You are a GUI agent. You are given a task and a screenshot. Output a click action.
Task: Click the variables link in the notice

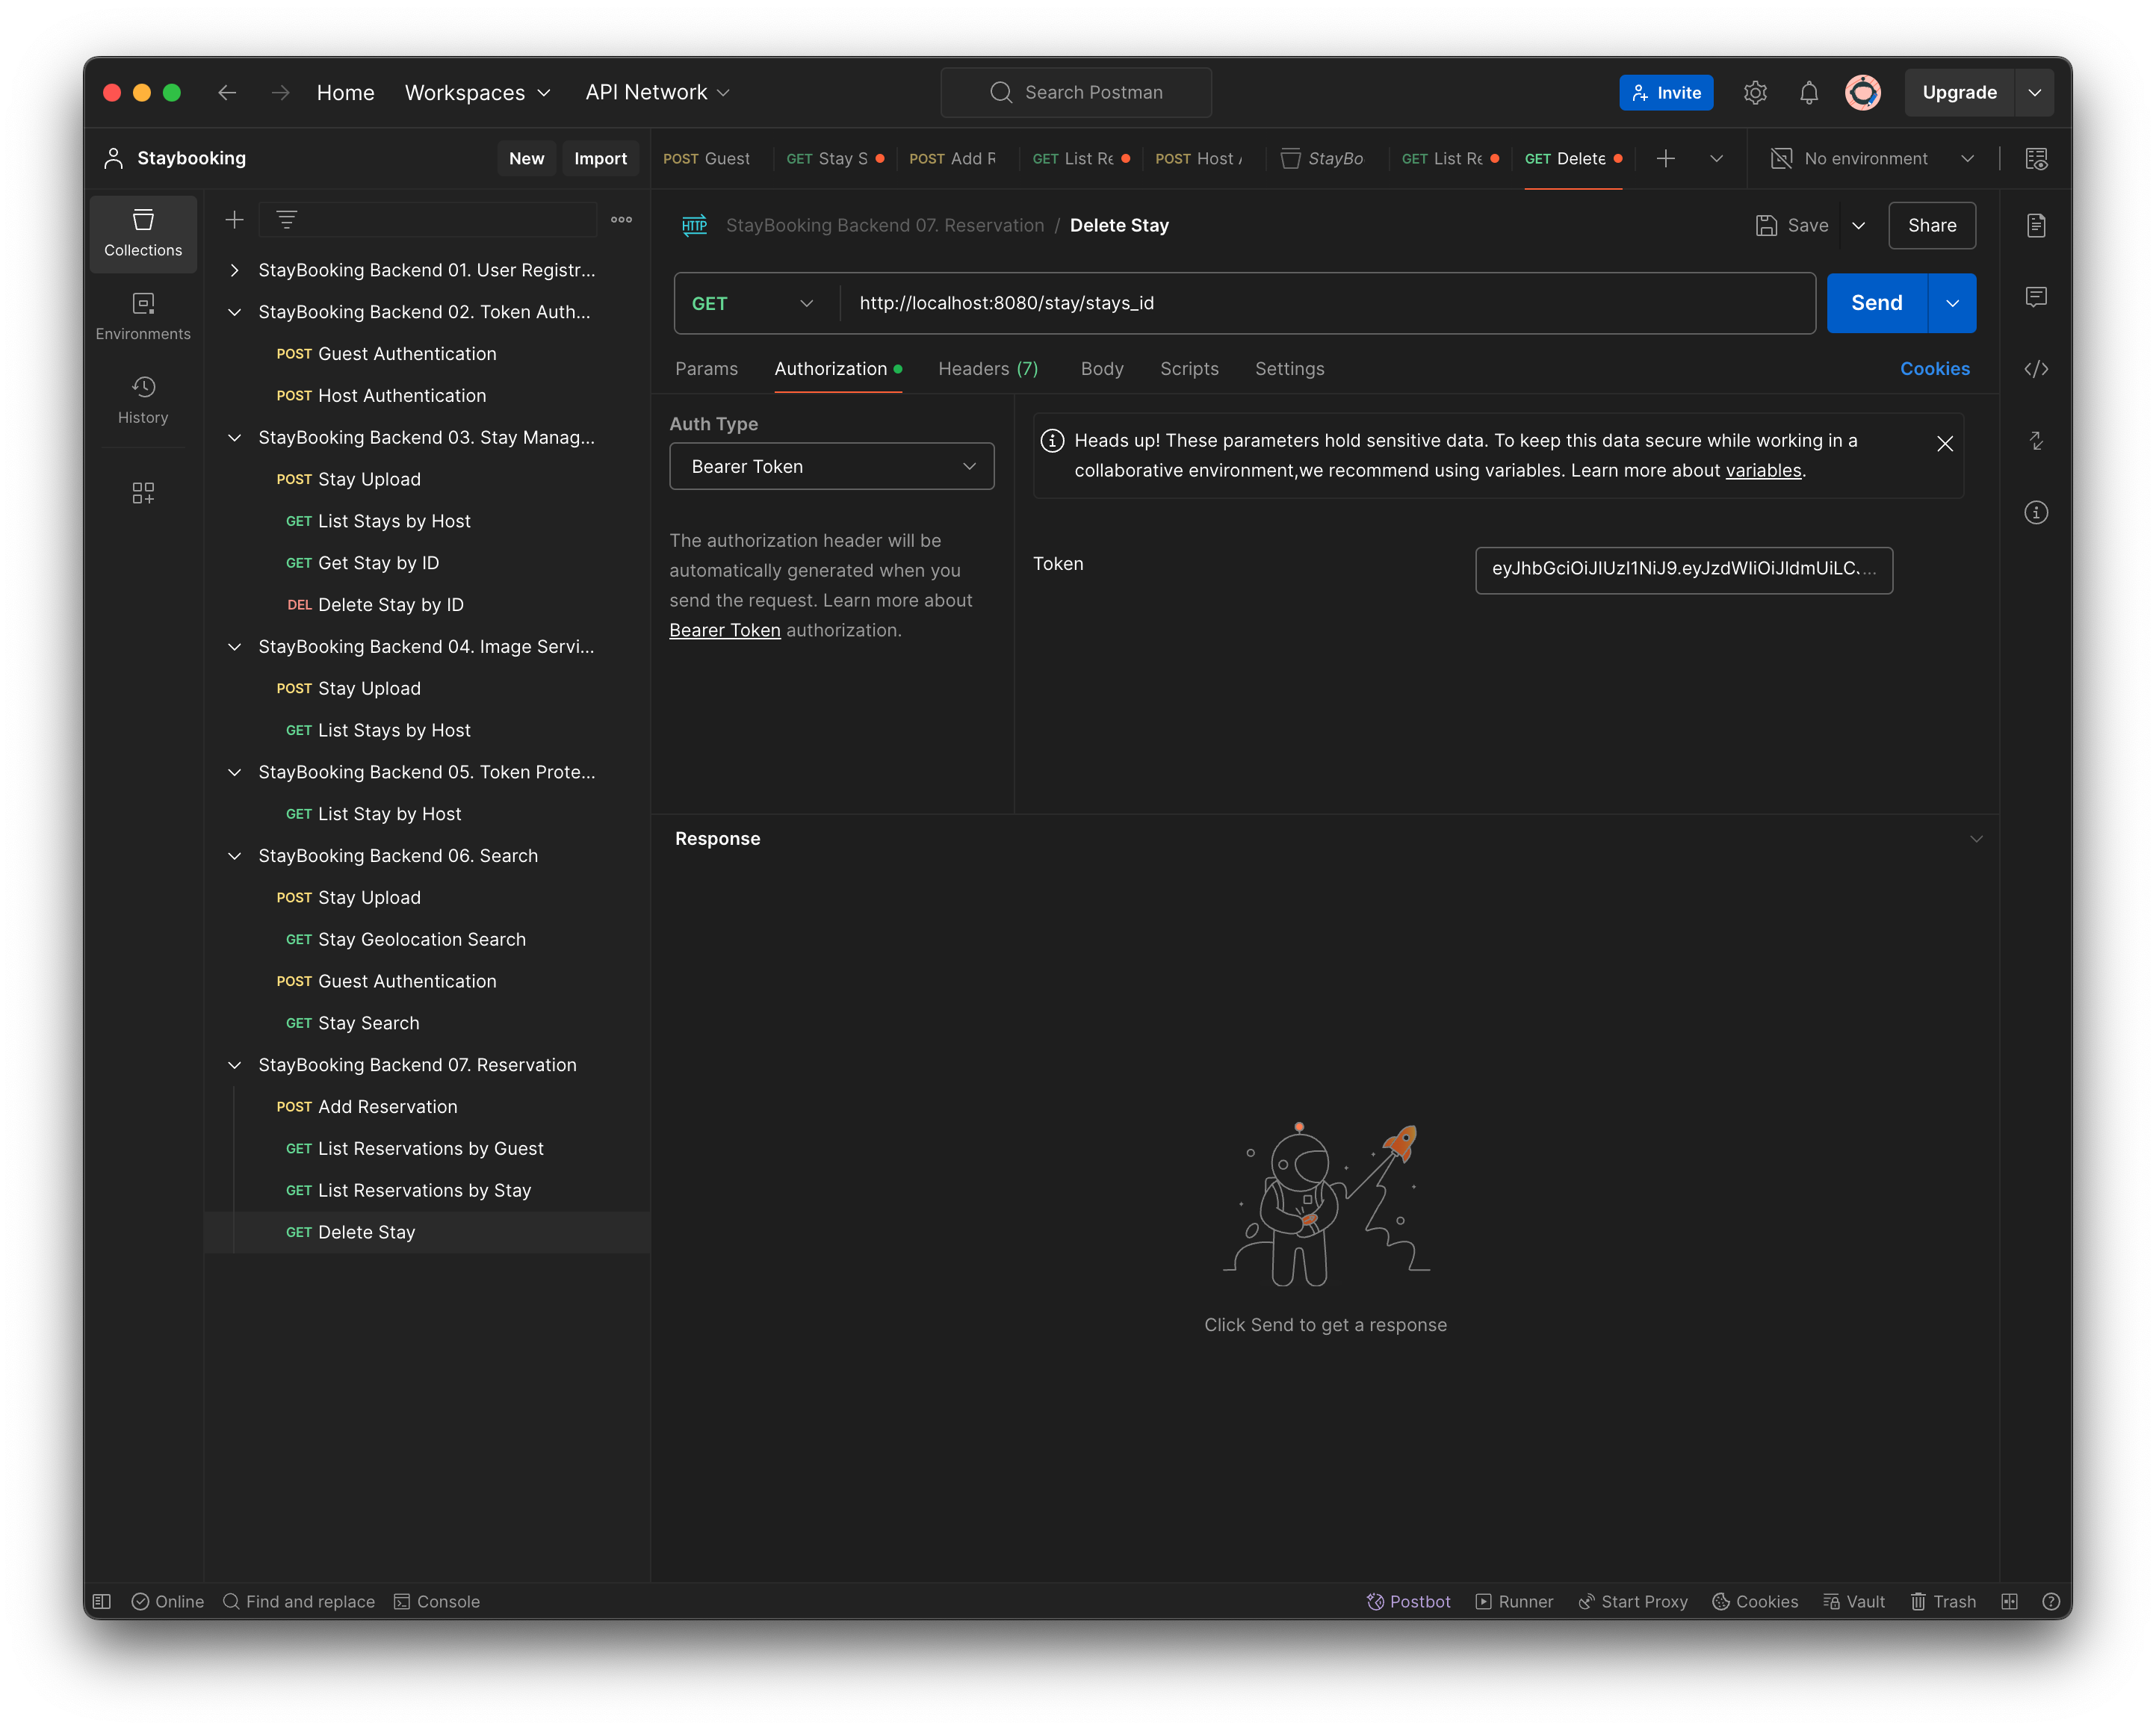click(1763, 470)
